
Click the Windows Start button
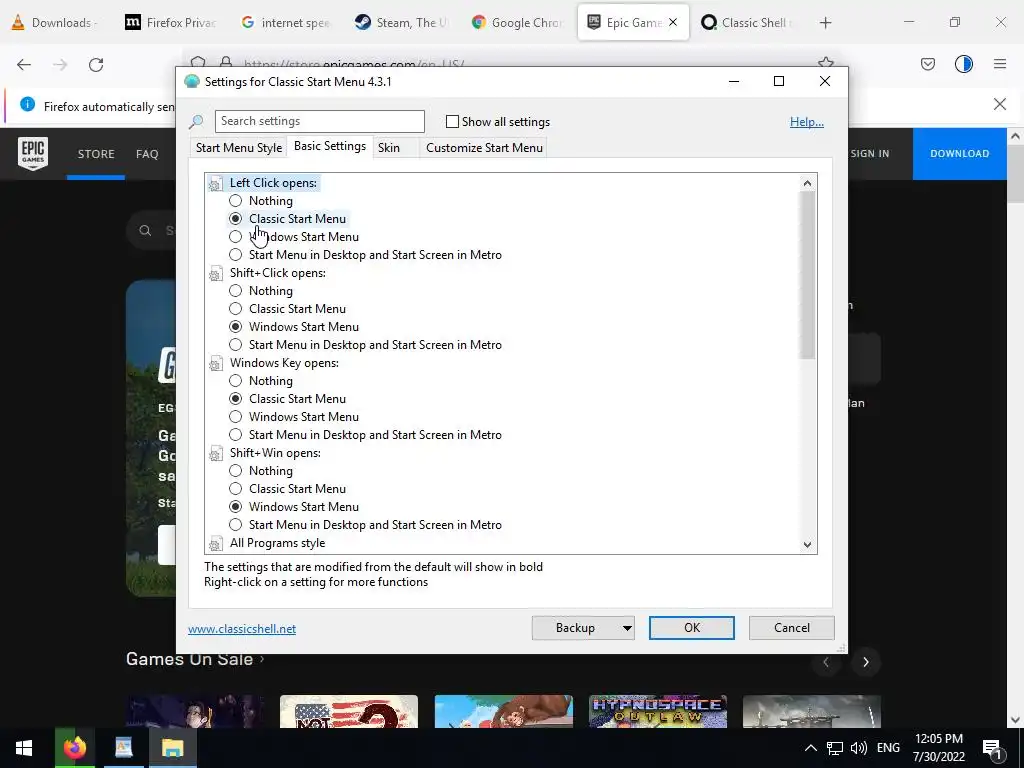tap(24, 748)
